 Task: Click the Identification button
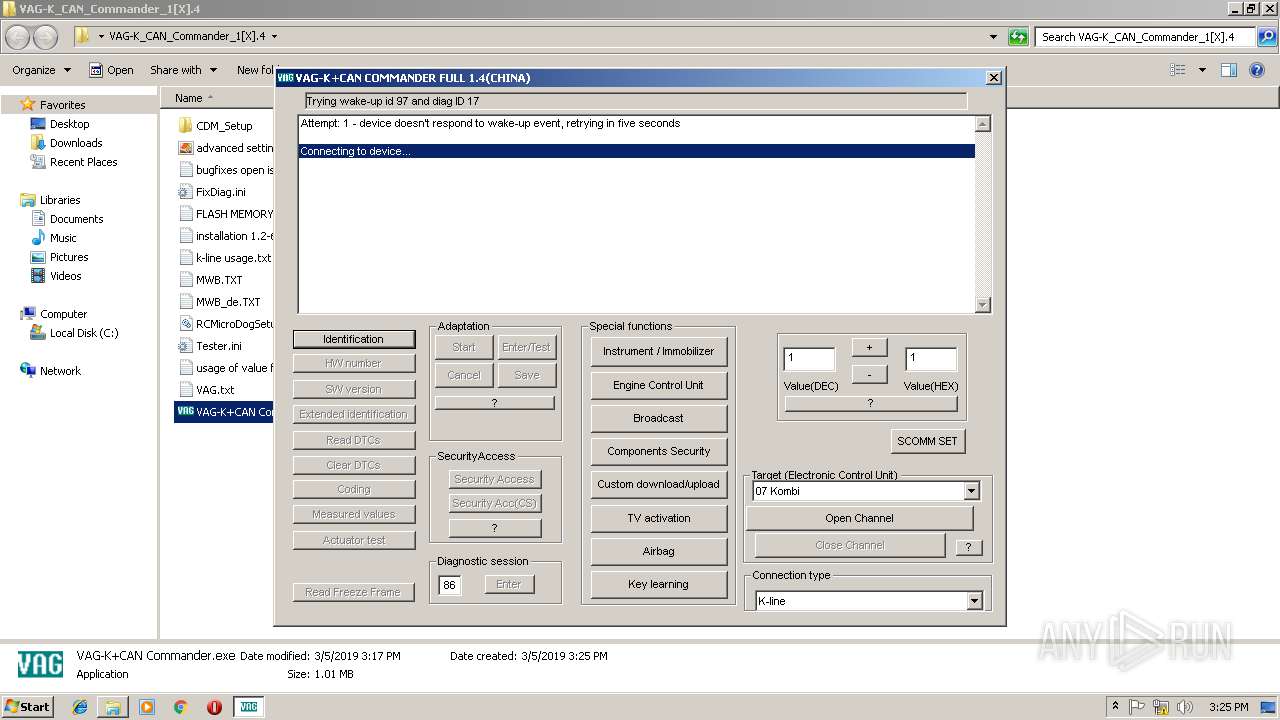pyautogui.click(x=353, y=339)
